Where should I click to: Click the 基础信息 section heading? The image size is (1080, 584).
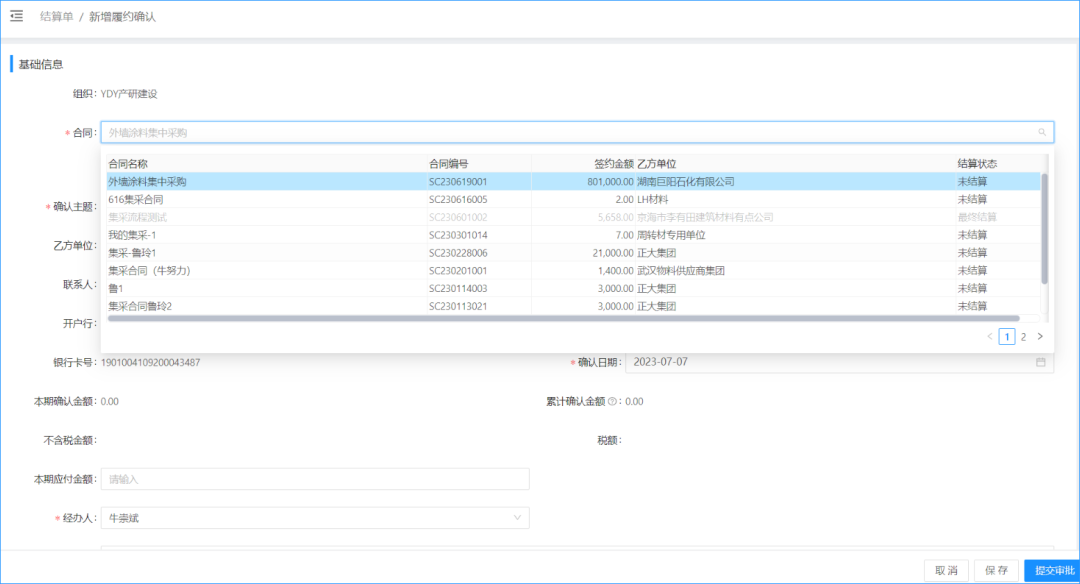coord(41,65)
